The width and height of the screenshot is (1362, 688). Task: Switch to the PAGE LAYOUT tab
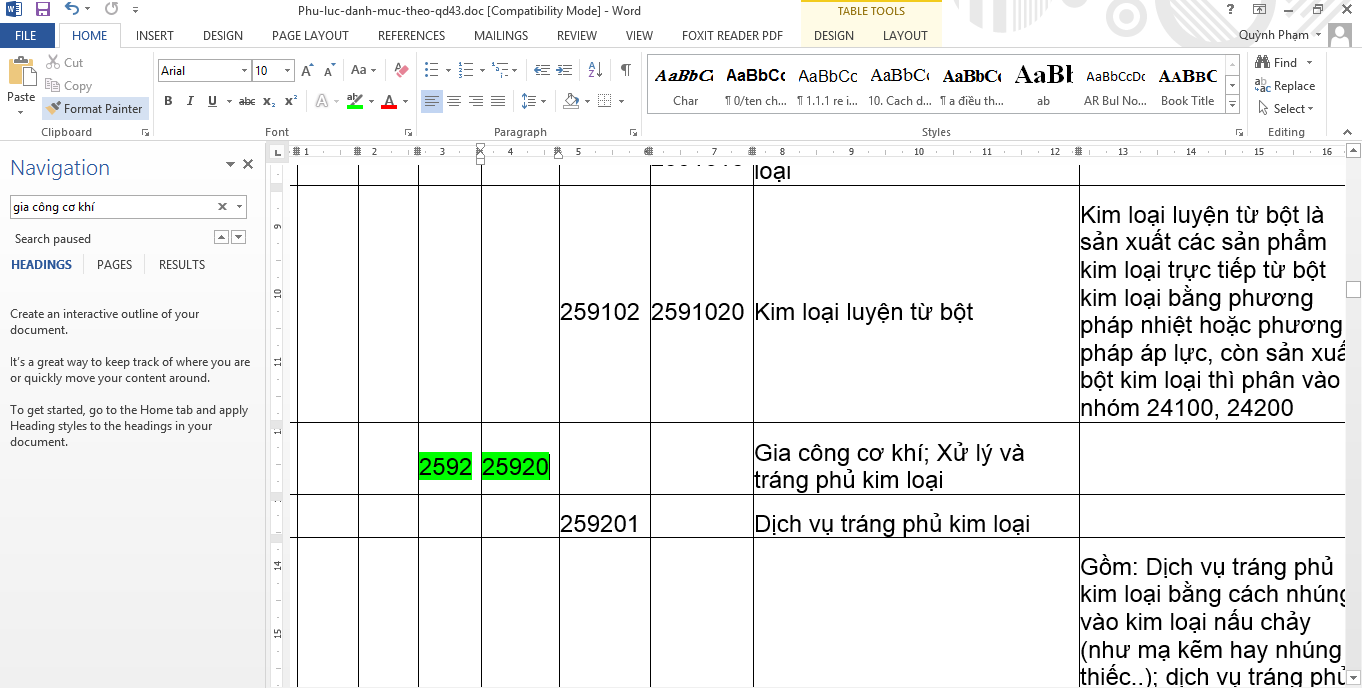coord(310,35)
